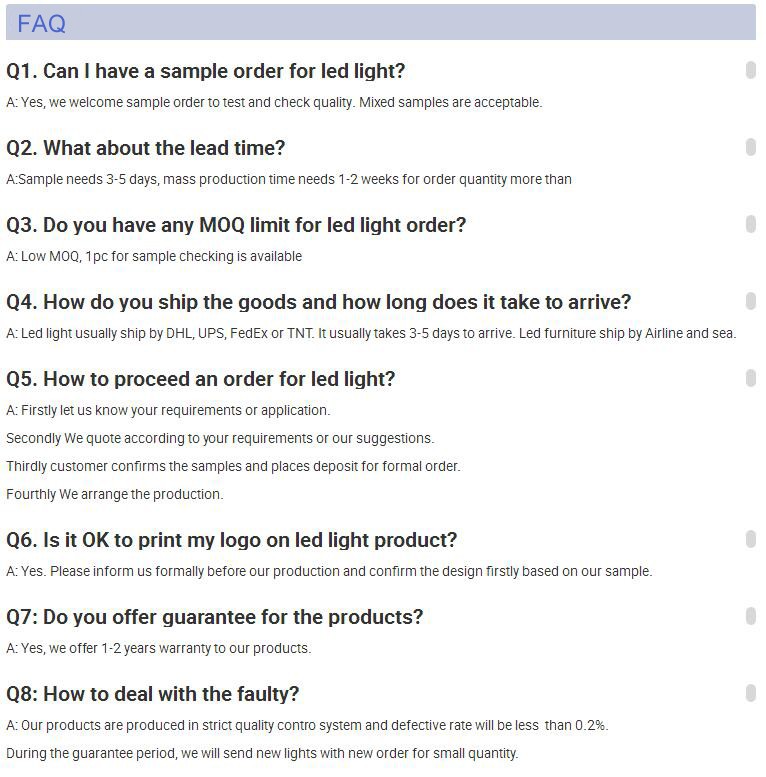Click the gray pill marker next to Q2
The image size is (766, 777).
(750, 147)
